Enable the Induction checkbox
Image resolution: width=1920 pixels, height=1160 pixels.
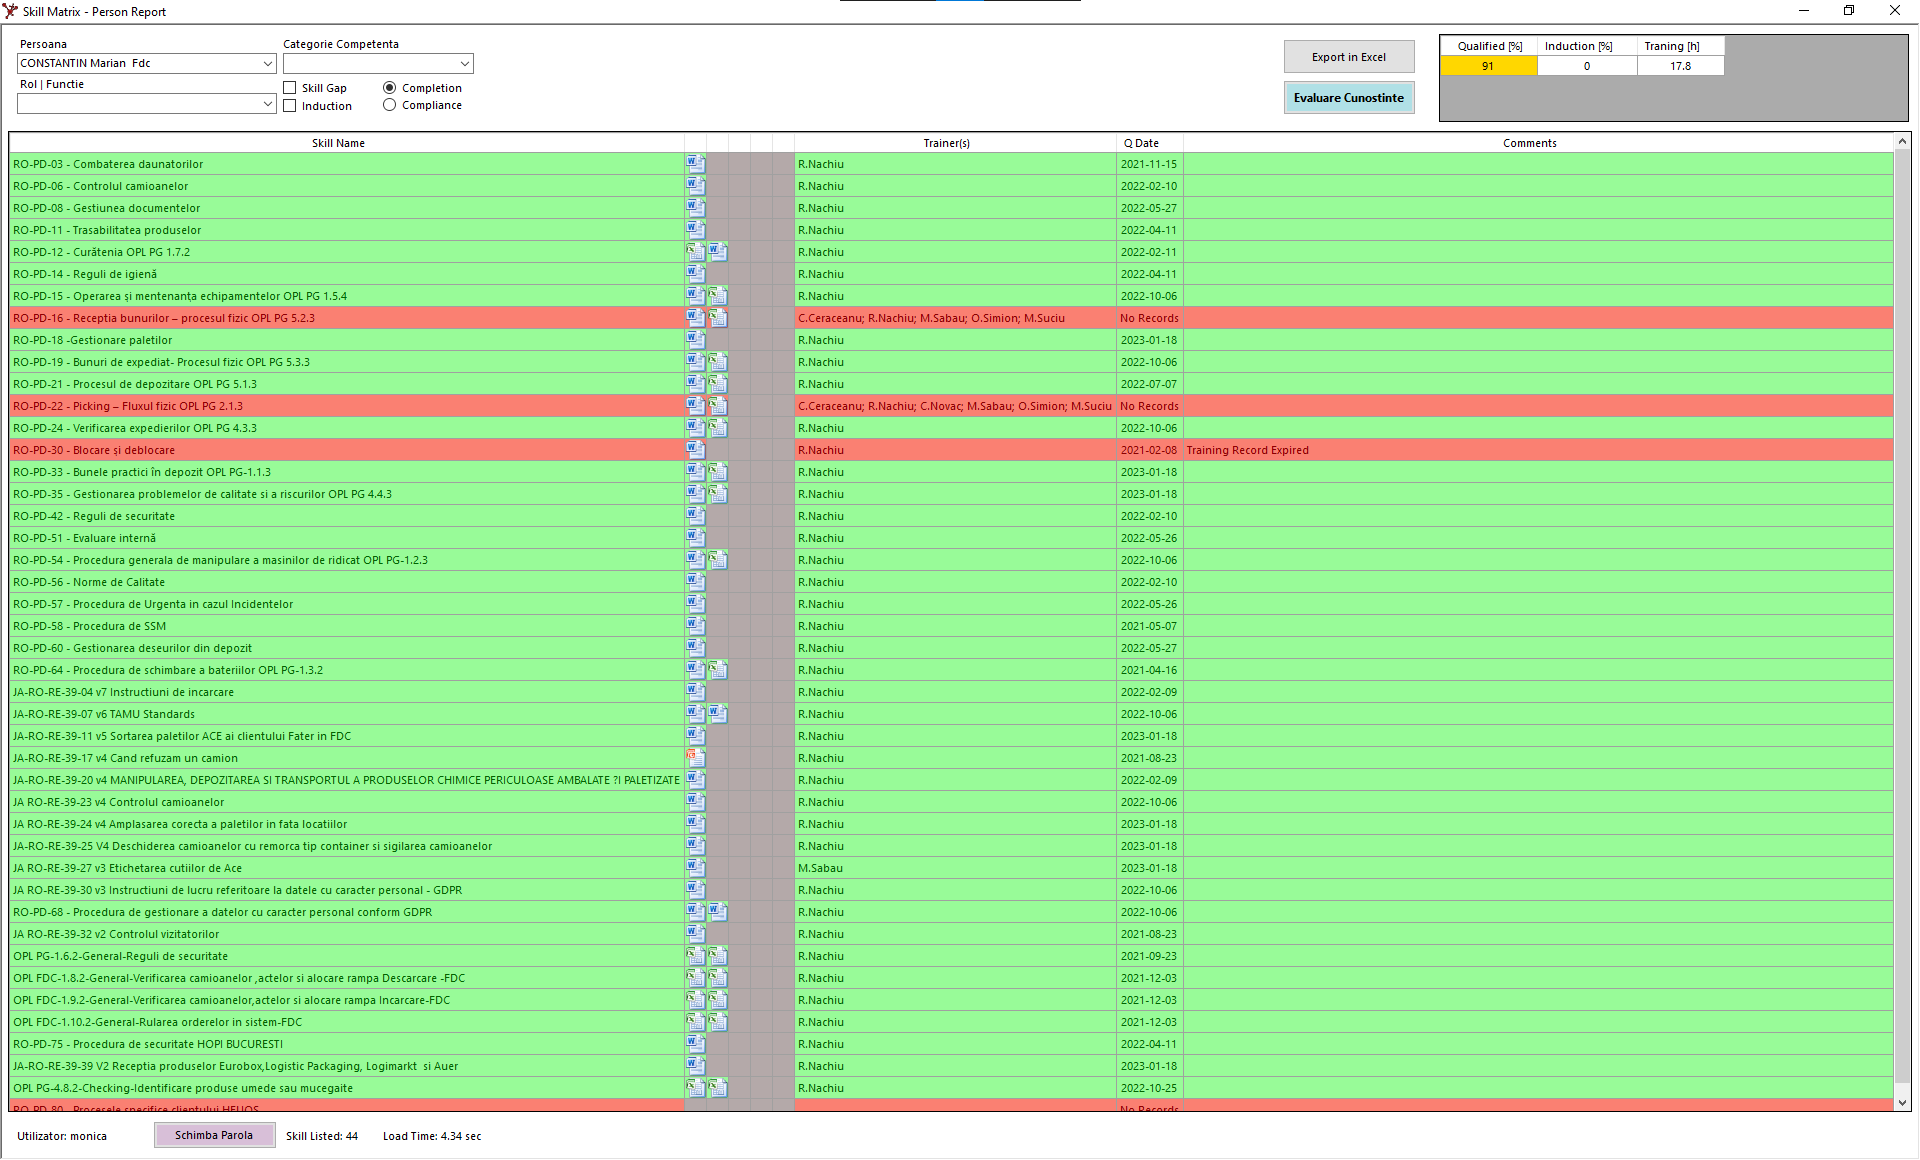click(x=290, y=106)
